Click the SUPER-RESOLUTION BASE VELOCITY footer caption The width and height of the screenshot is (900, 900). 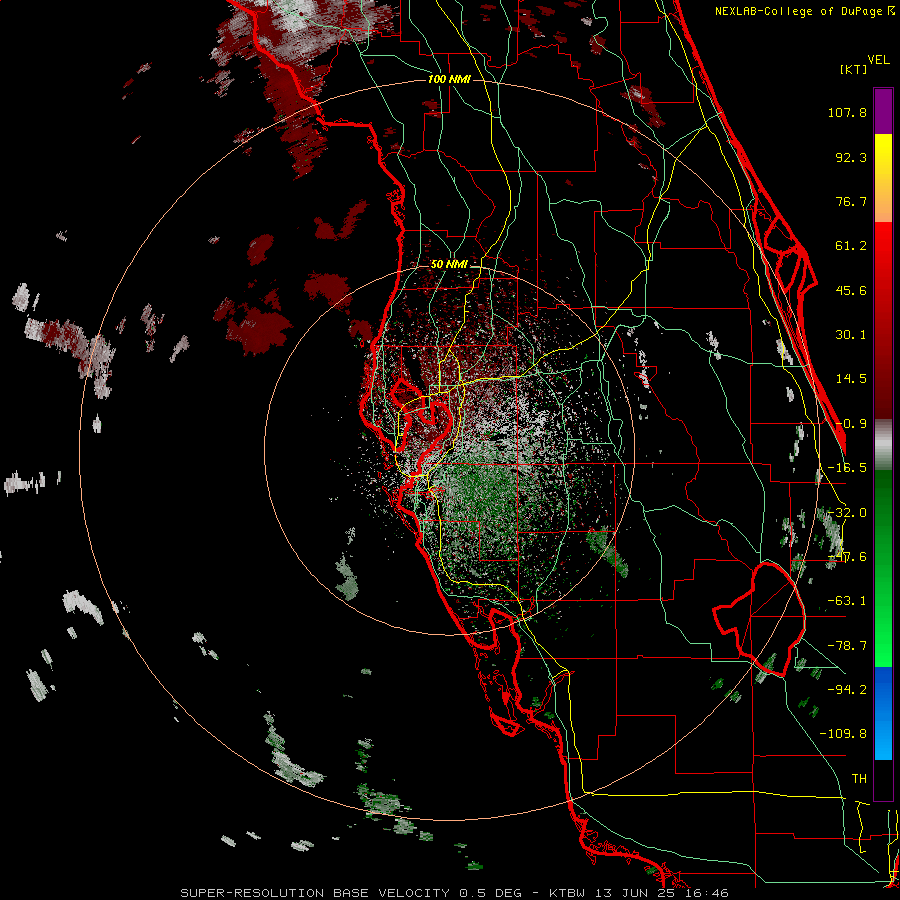[x=454, y=893]
